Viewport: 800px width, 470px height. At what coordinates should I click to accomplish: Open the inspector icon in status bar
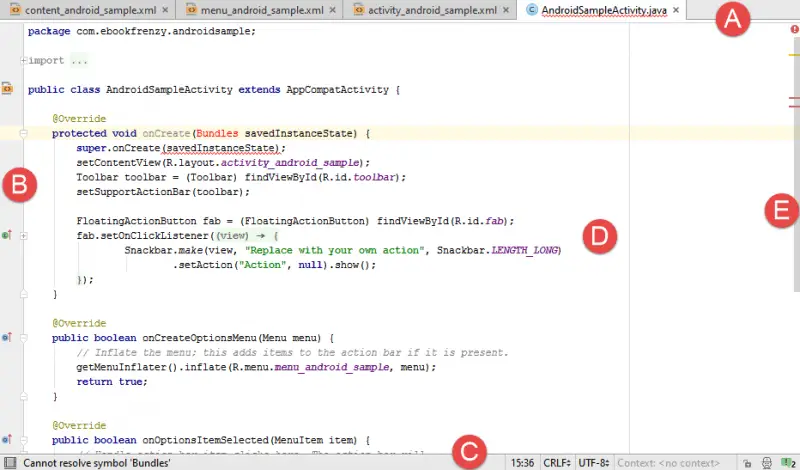point(765,463)
